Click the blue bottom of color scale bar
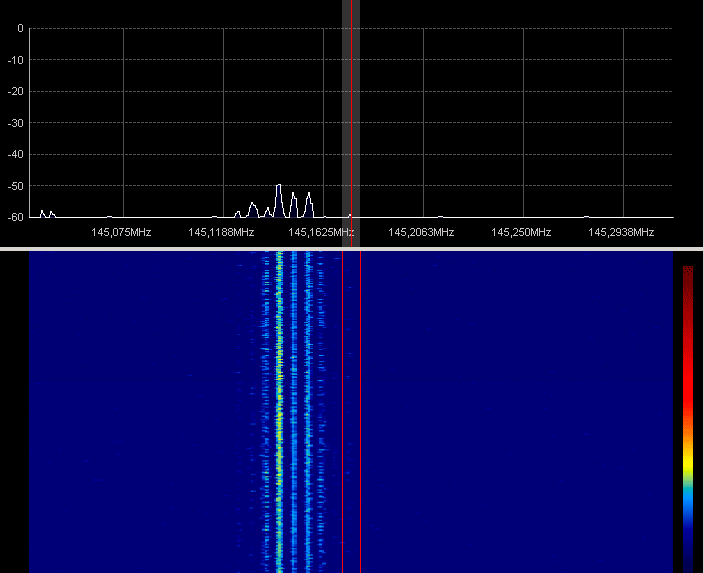Screen dimensions: 704x573 coord(688,545)
